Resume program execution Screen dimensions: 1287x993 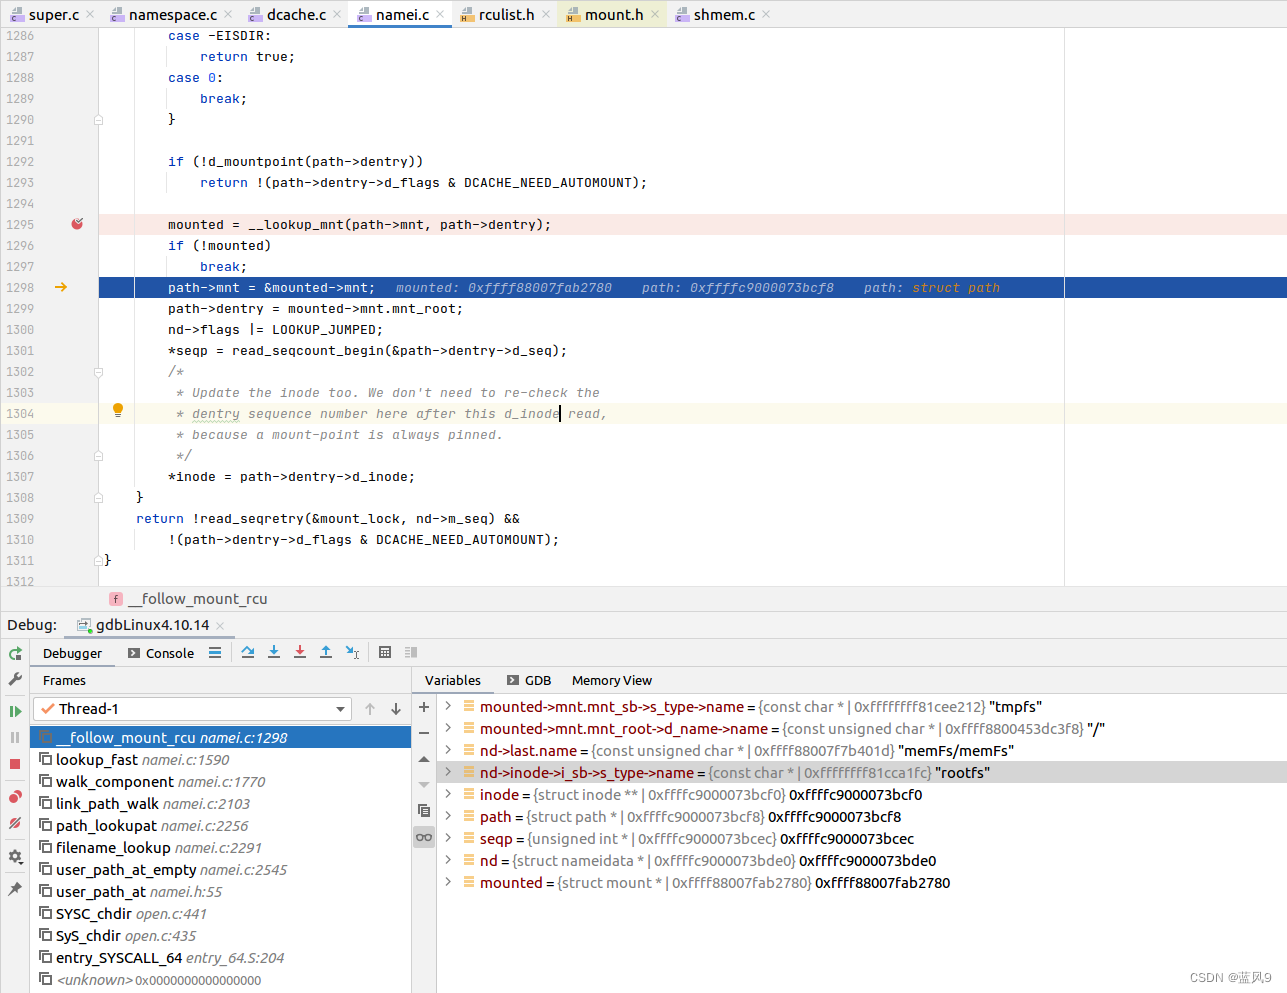click(x=15, y=711)
